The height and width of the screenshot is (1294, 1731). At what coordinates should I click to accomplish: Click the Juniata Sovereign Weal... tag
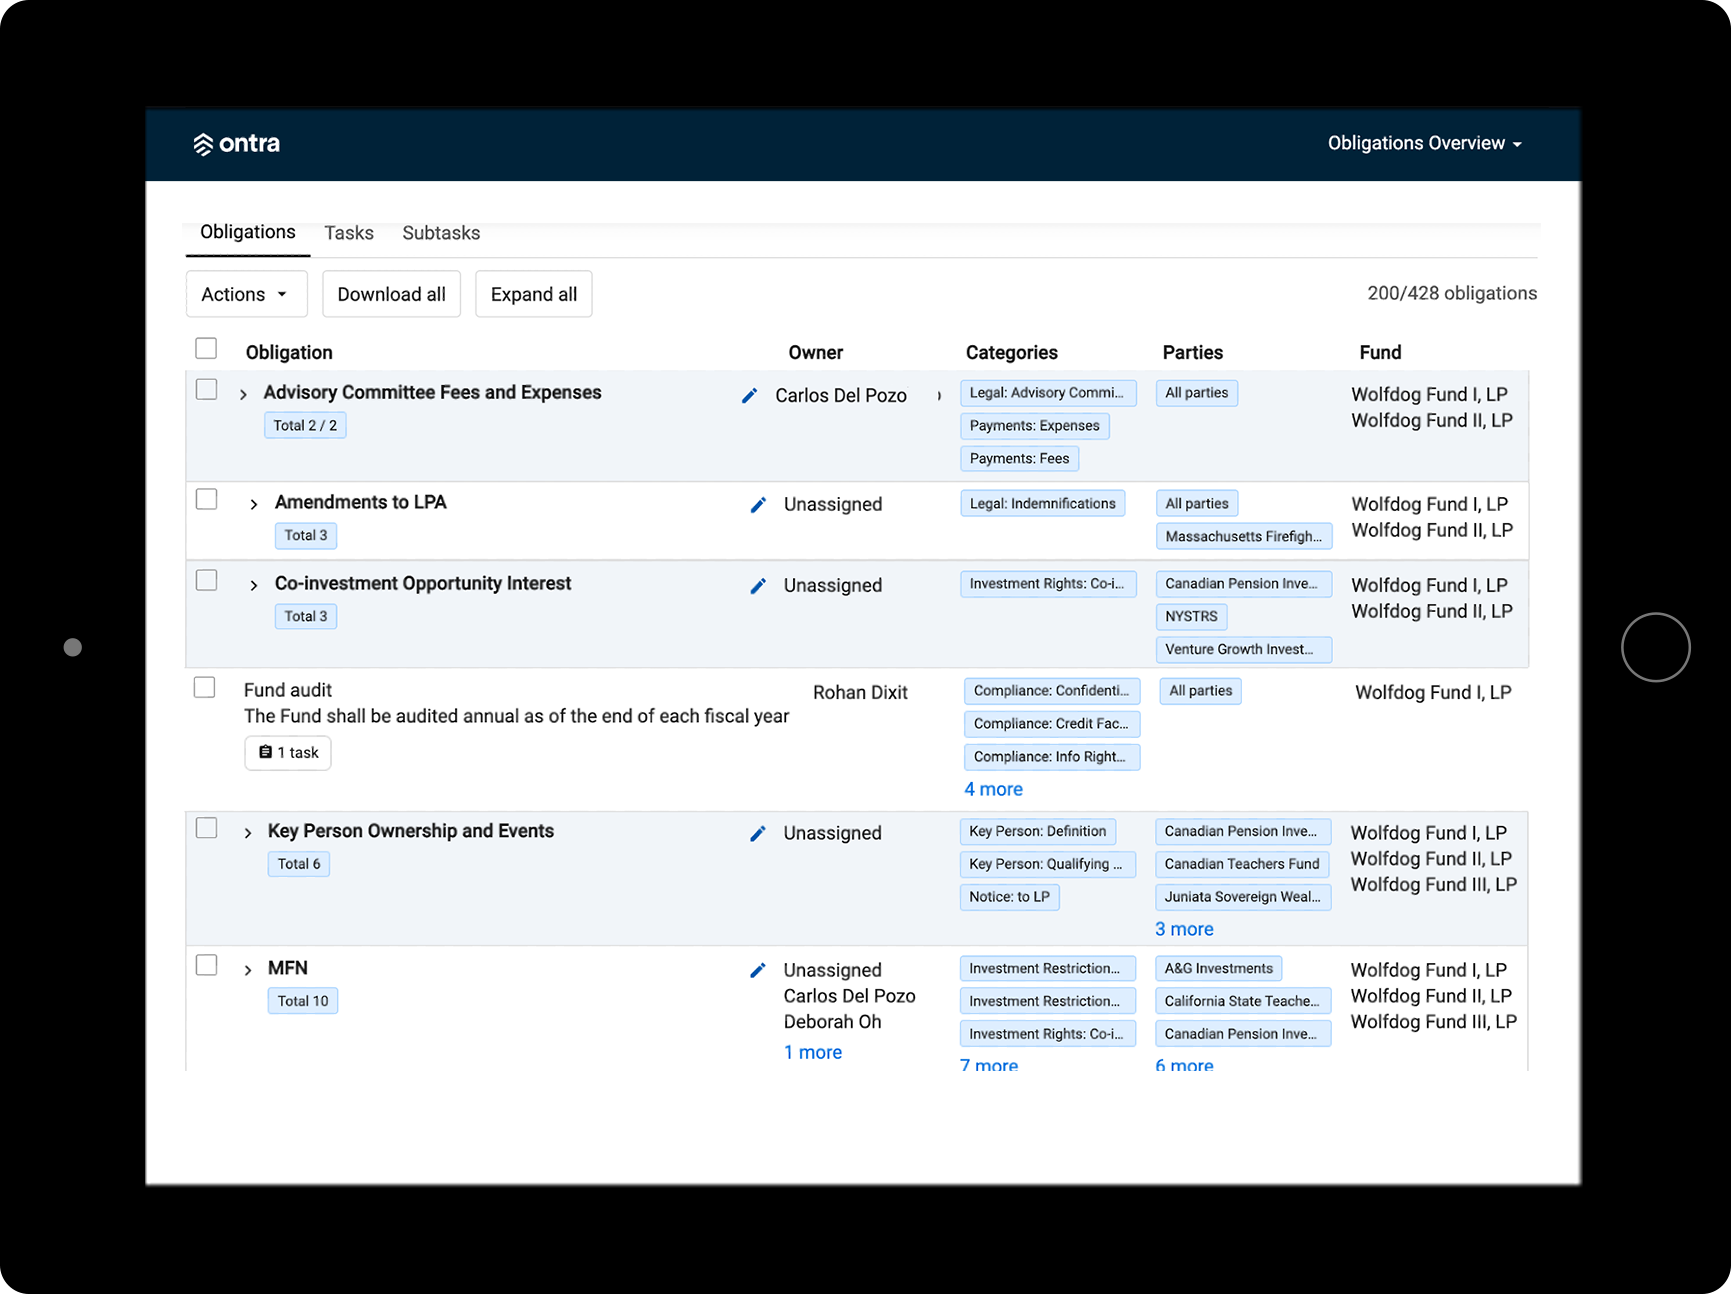1243,897
